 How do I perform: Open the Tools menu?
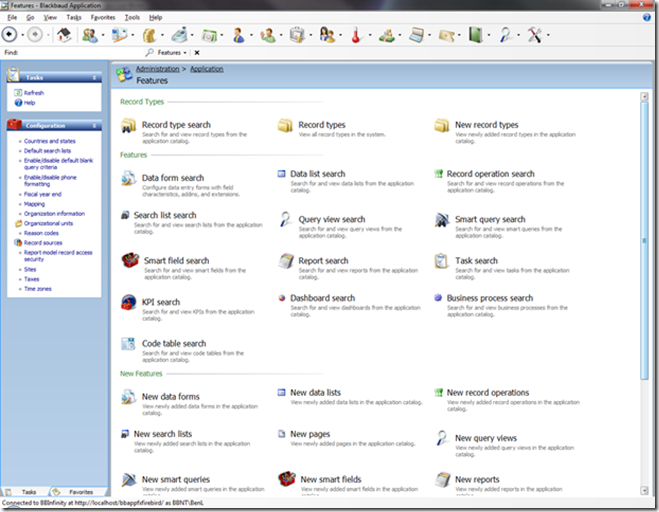132,18
